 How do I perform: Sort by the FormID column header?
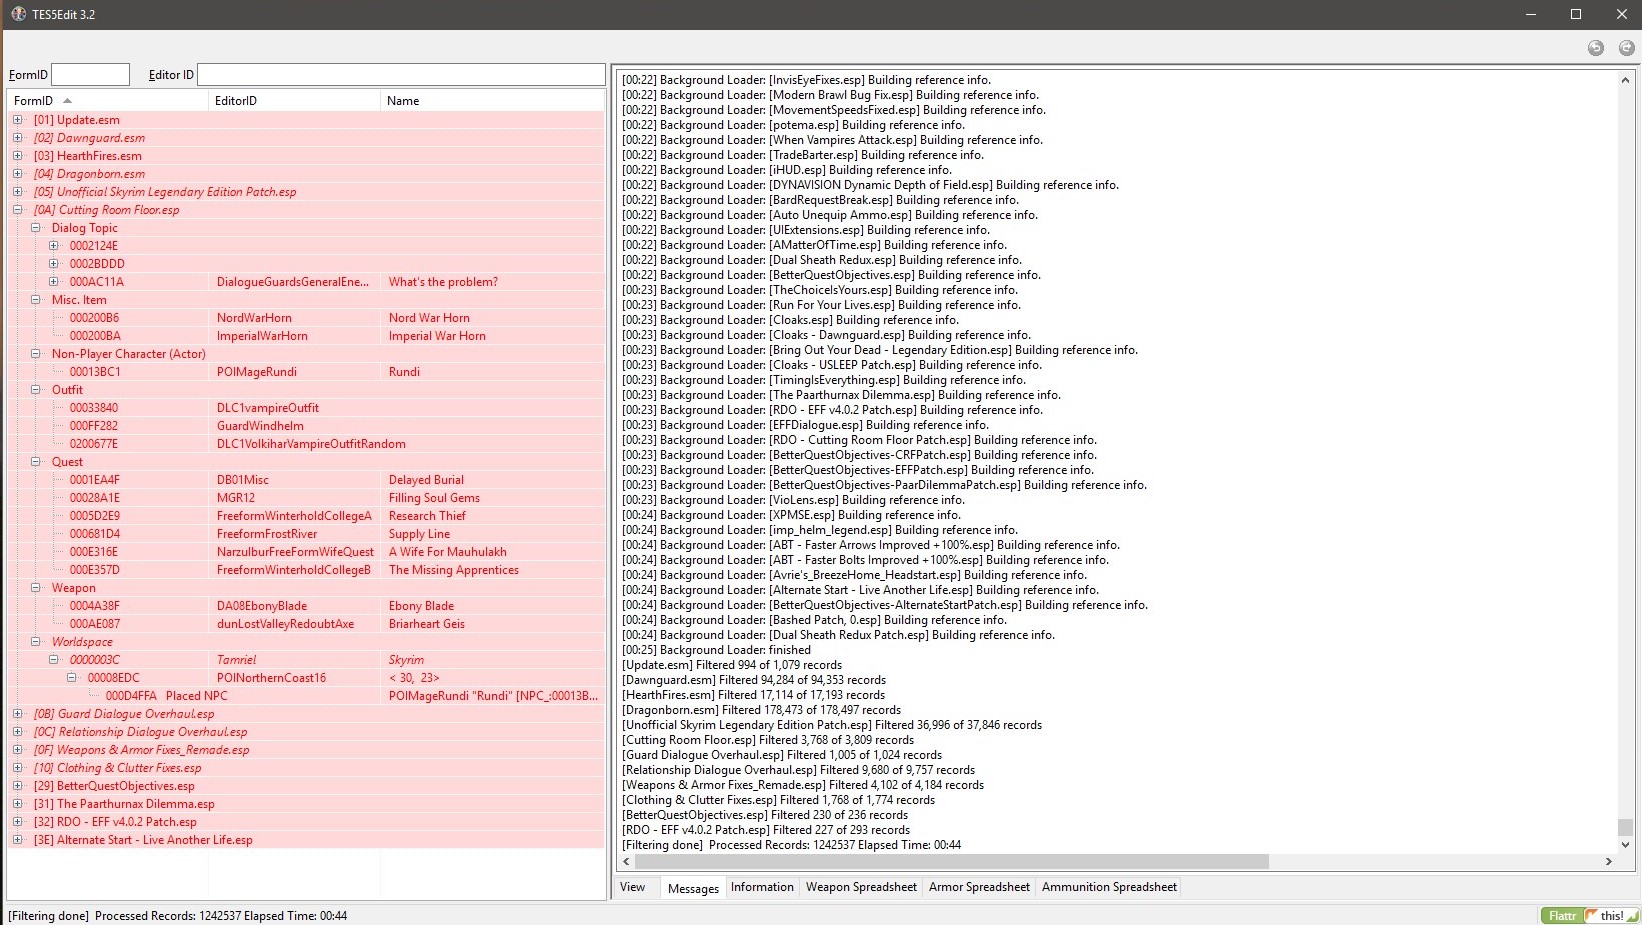pyautogui.click(x=108, y=101)
